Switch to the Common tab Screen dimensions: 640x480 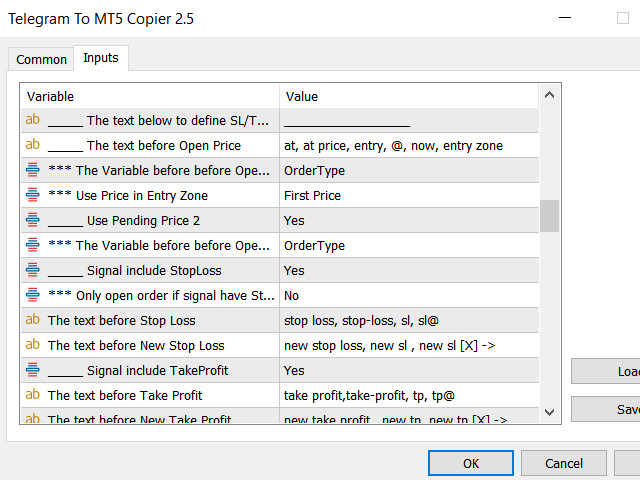[x=41, y=60]
